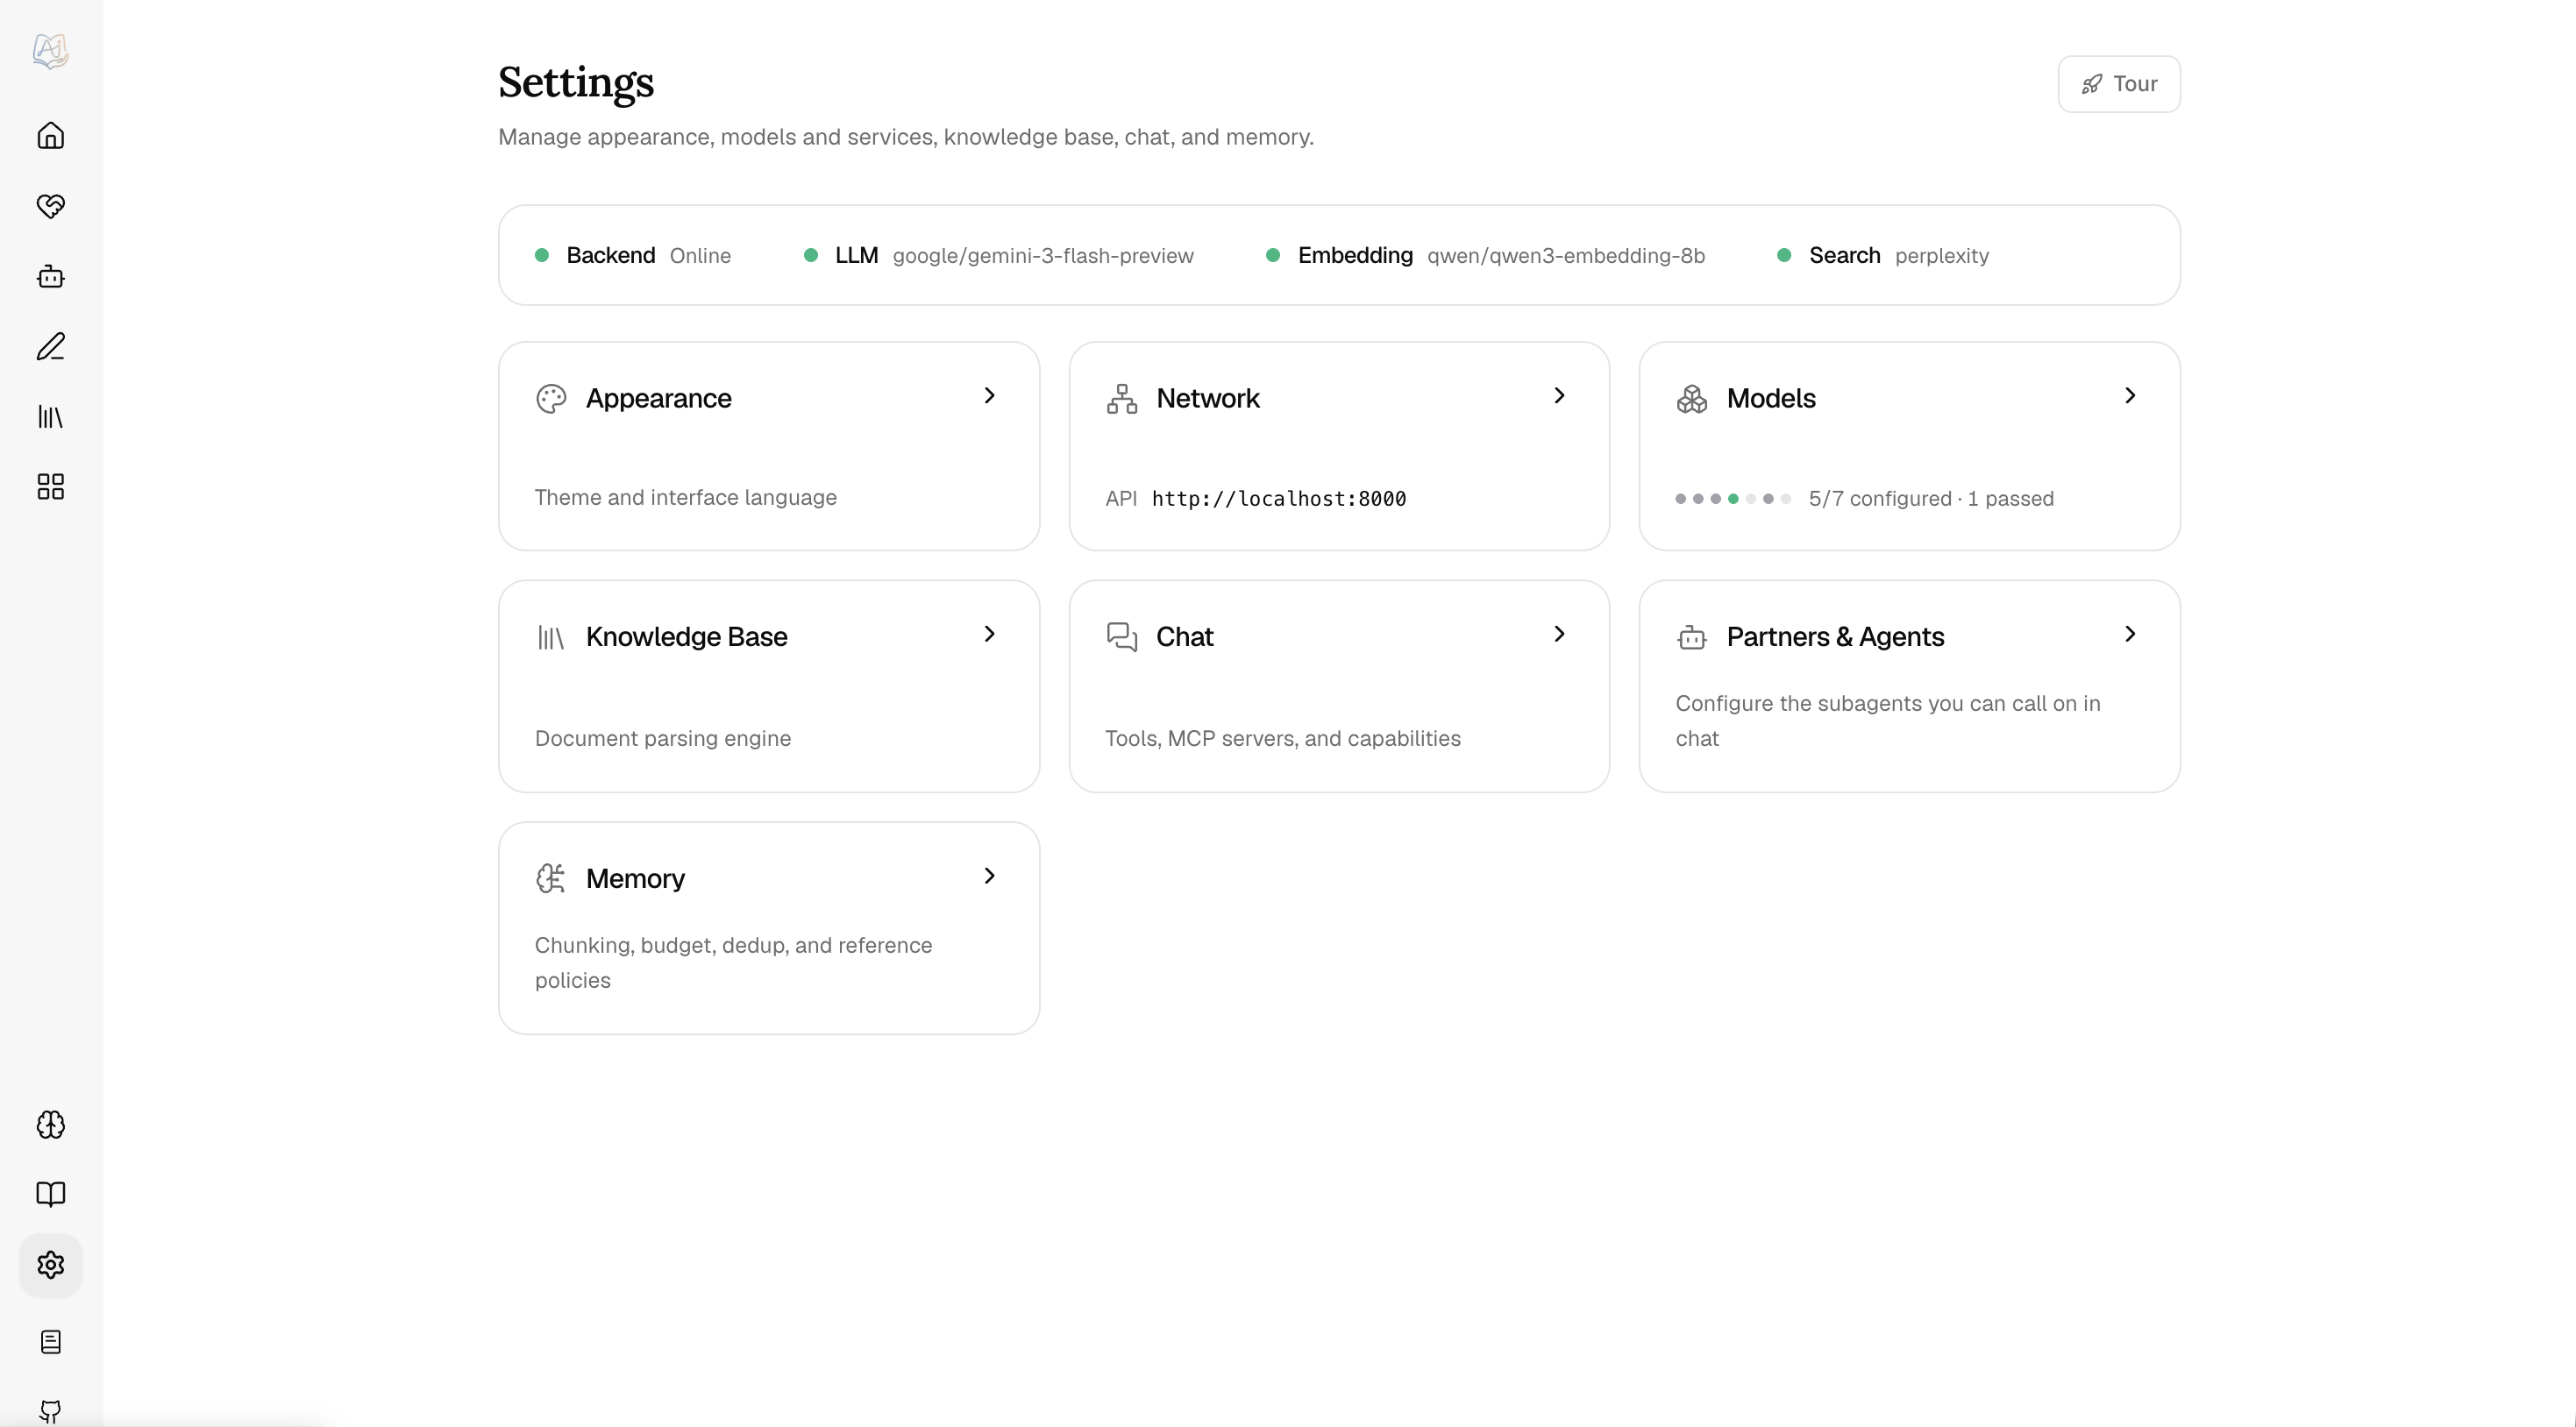Click the 'qwen/qwen3-embedding-8b' embedding value
The width and height of the screenshot is (2576, 1427).
point(1566,256)
